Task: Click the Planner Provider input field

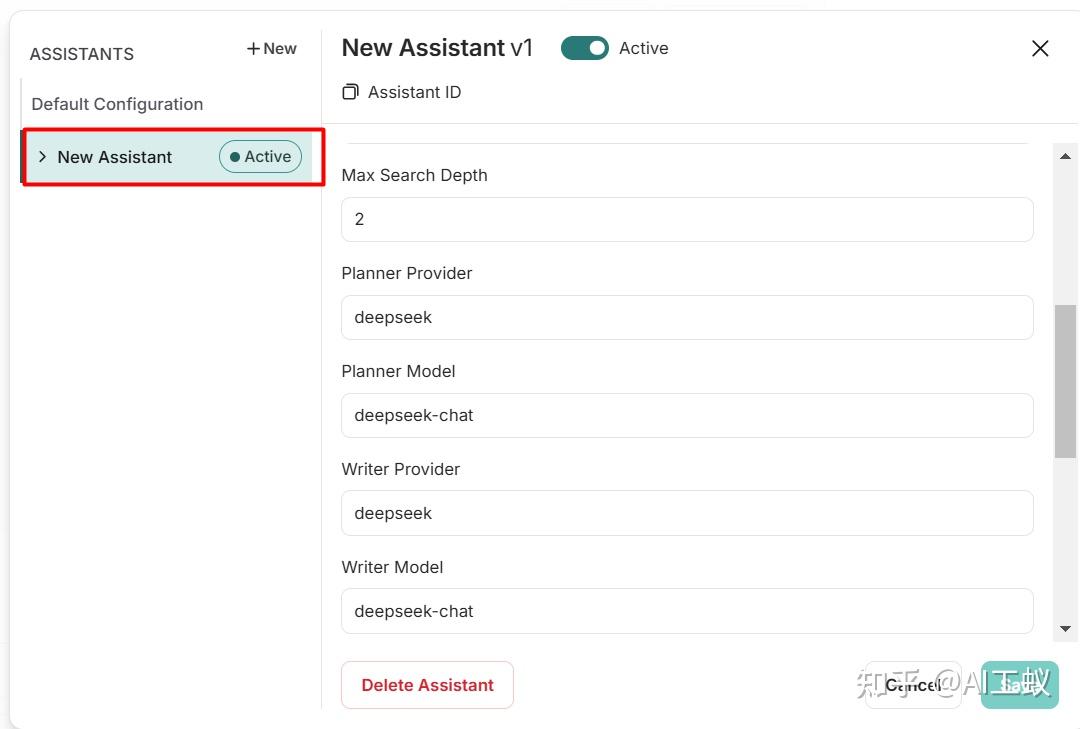Action: (687, 317)
